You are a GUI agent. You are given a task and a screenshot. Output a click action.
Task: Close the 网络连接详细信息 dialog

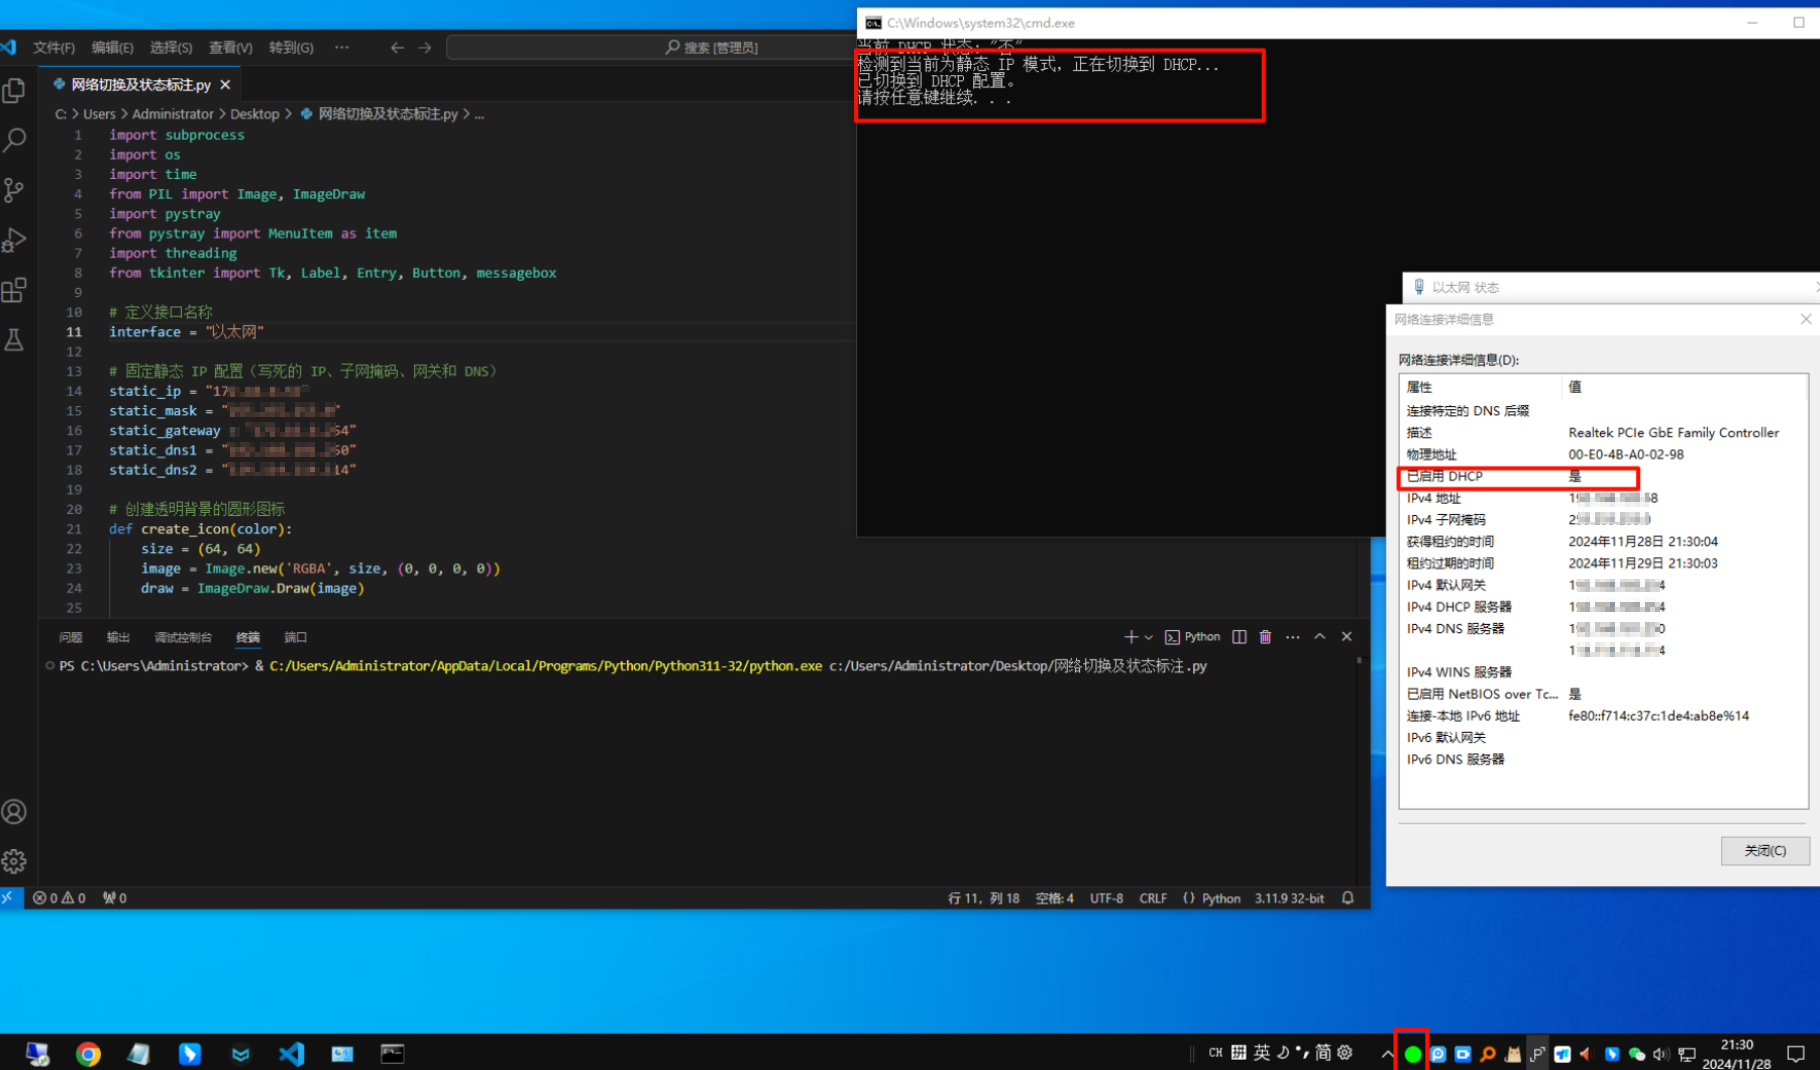tap(1805, 319)
